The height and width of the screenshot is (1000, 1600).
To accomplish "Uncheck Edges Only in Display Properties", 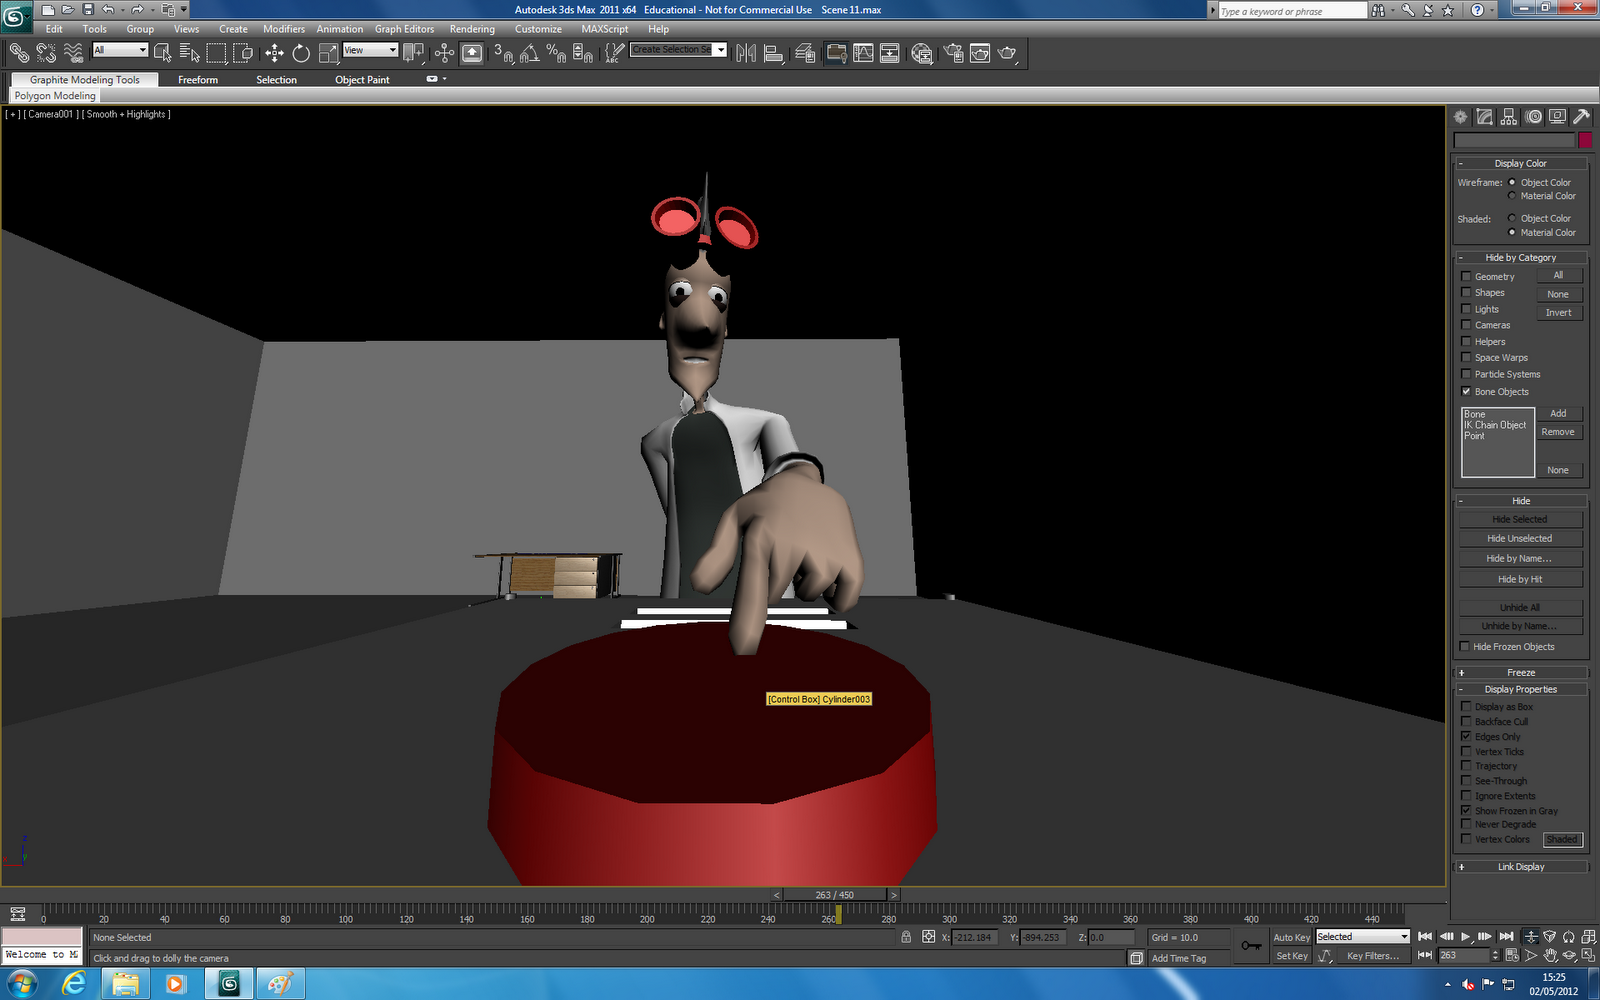I will (x=1465, y=736).
